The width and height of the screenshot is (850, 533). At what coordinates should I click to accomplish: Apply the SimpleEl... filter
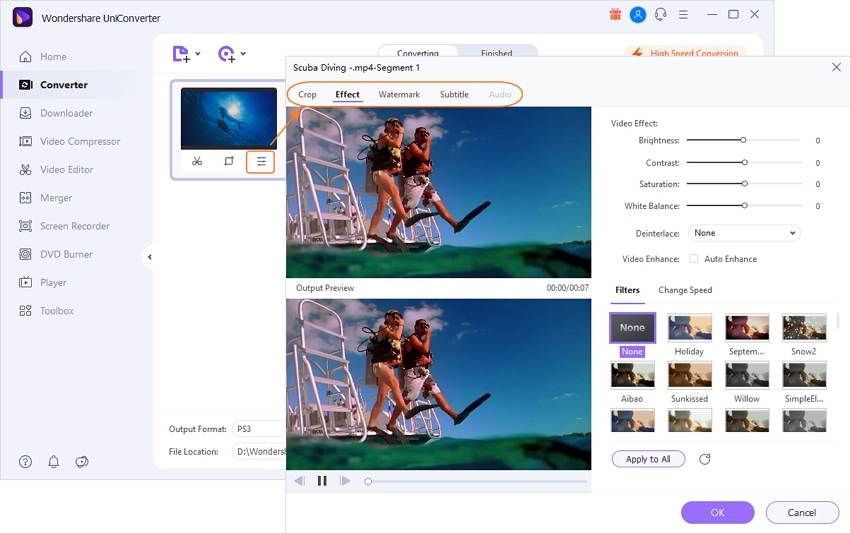click(x=804, y=375)
